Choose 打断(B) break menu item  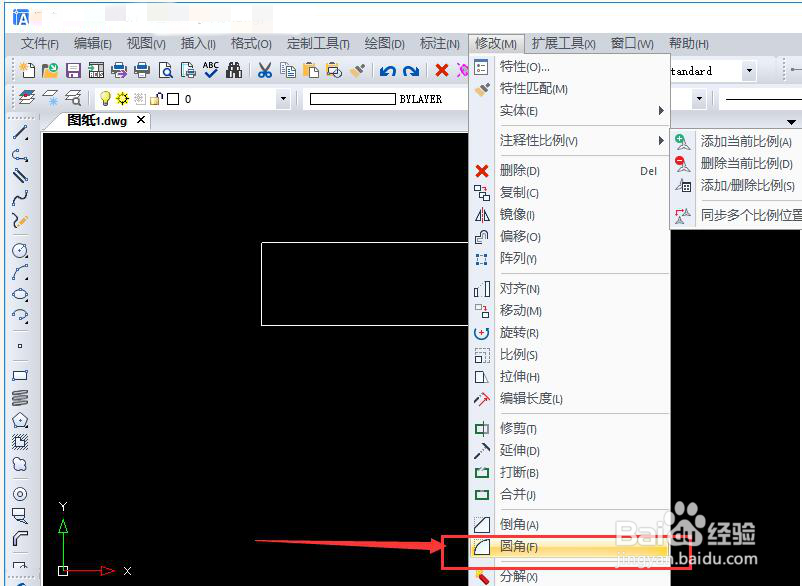coord(569,472)
